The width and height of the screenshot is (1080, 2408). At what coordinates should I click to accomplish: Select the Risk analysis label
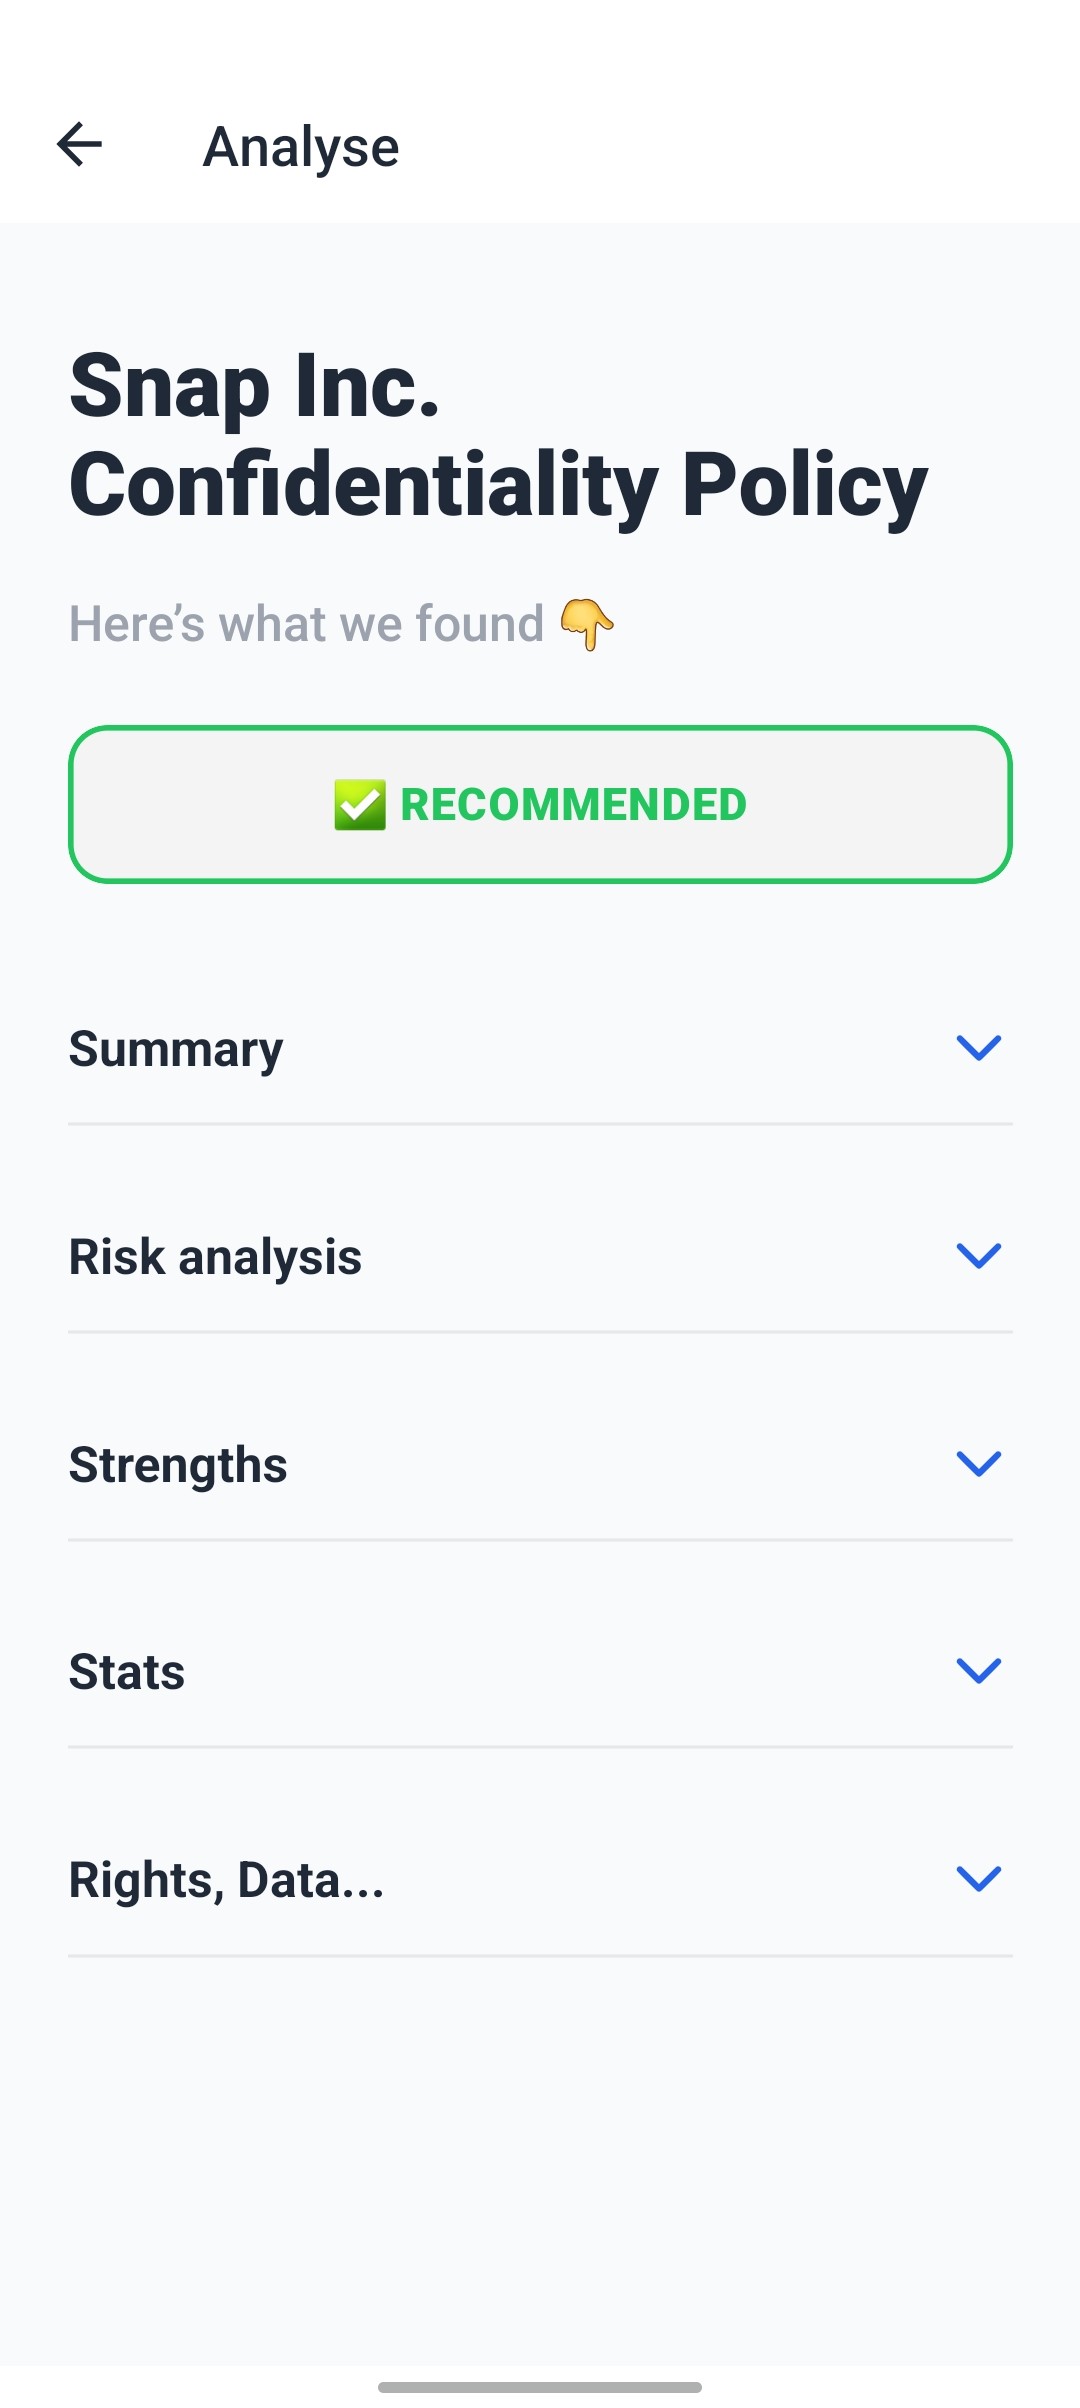[215, 1257]
